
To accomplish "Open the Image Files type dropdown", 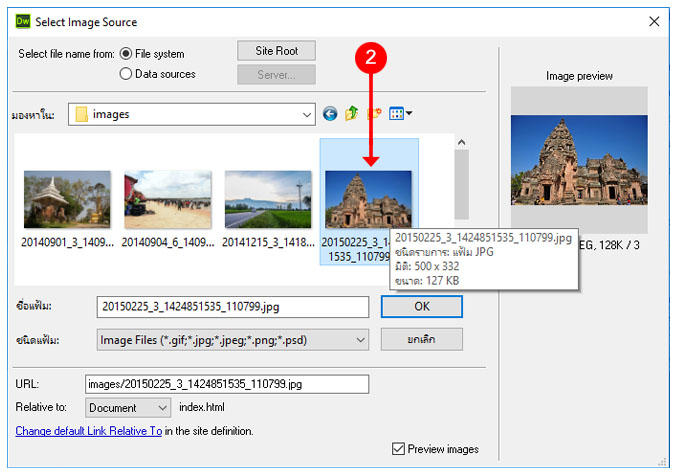I will (x=360, y=340).
